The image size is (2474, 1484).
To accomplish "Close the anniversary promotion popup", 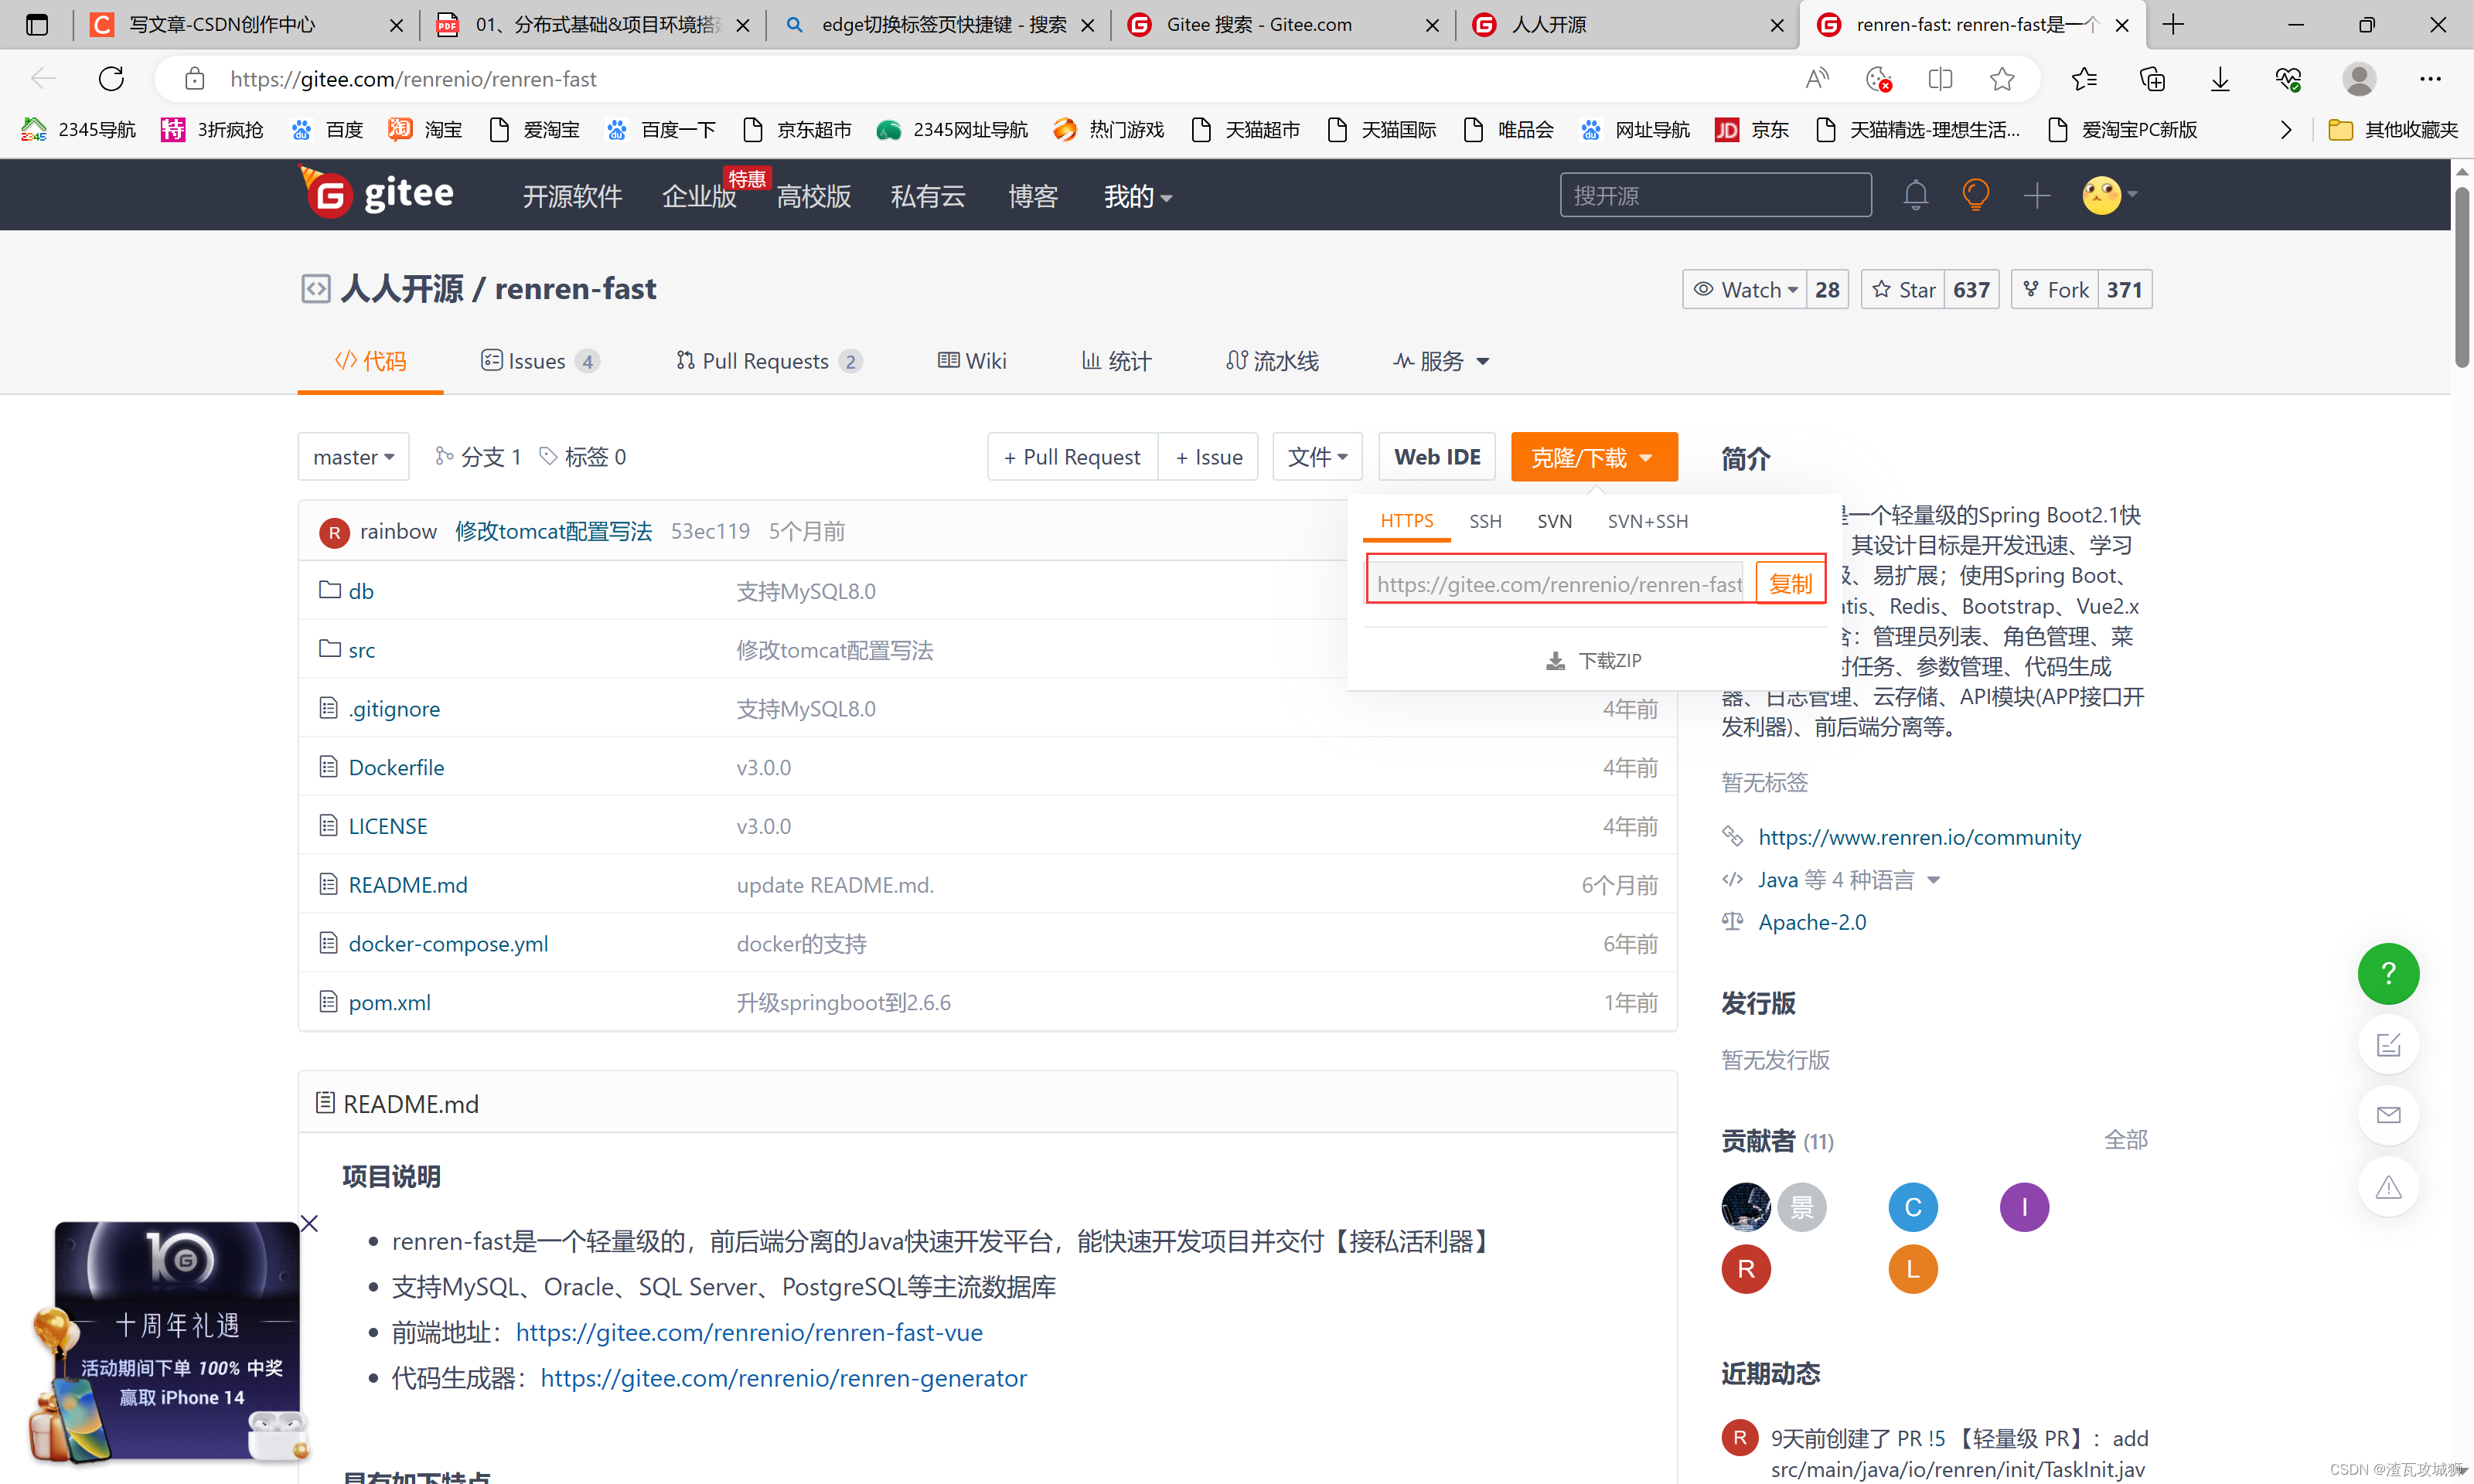I will click(310, 1223).
